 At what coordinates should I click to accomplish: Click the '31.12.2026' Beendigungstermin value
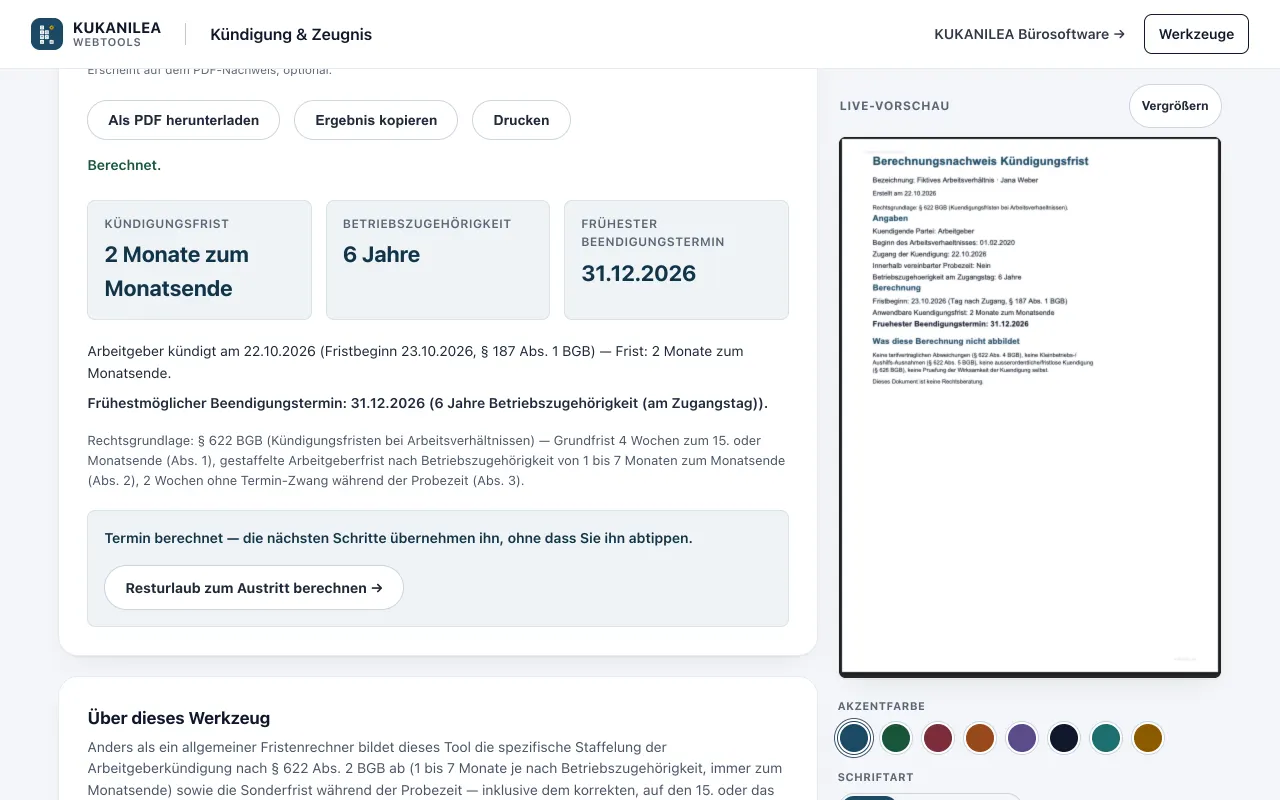pos(638,273)
